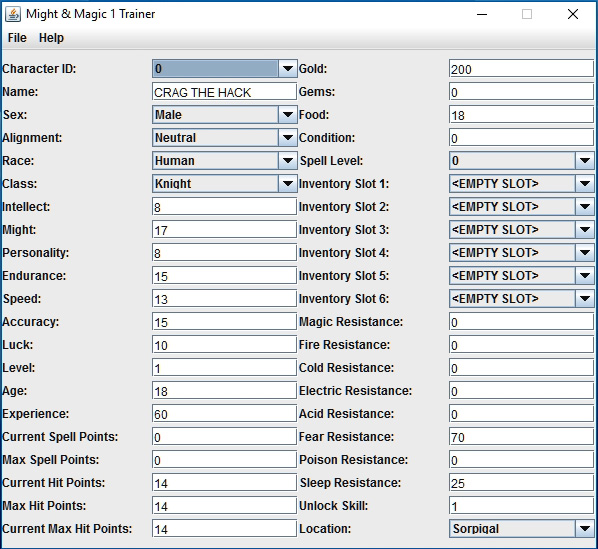Click the Endurance input field
598x549 pixels.
(224, 276)
